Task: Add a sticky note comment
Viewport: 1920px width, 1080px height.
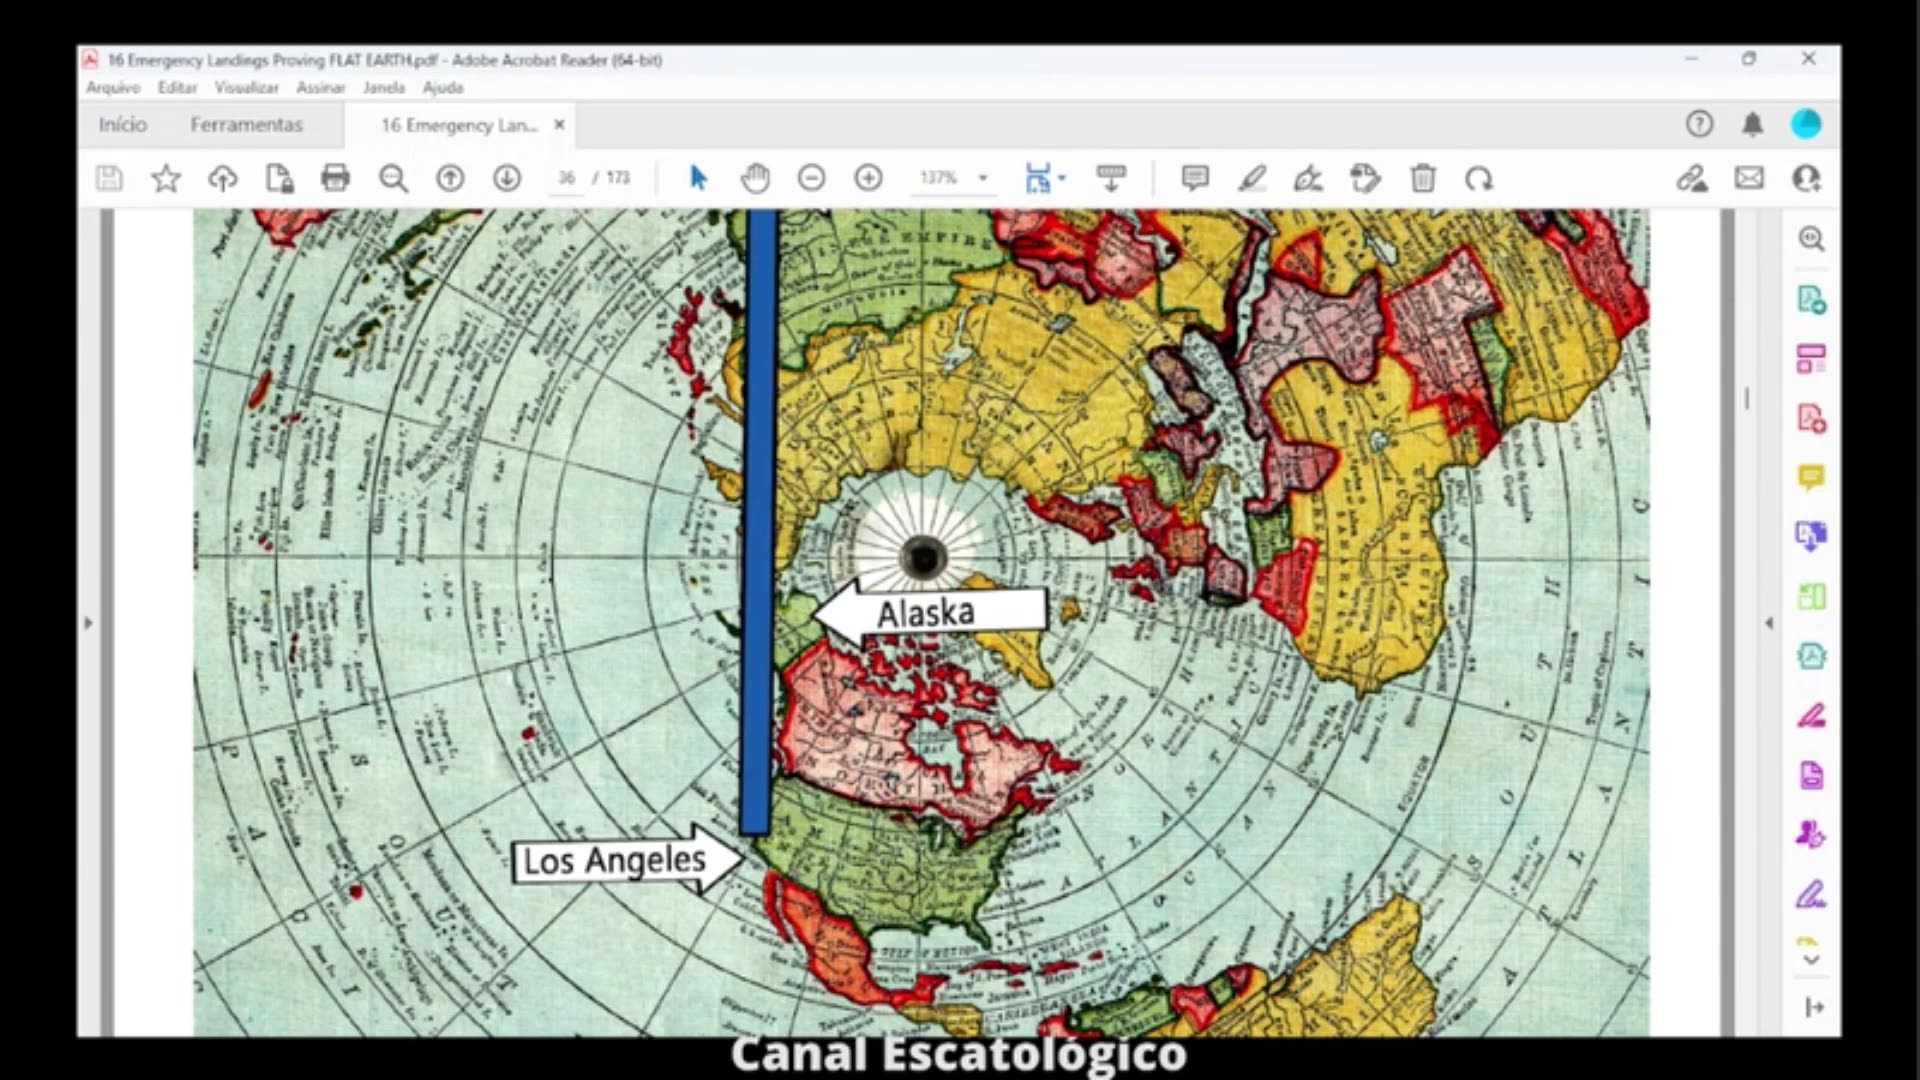Action: (x=1194, y=178)
